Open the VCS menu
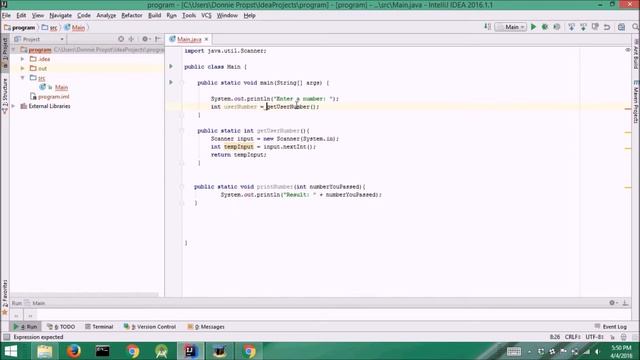The image size is (640, 360). click(206, 16)
